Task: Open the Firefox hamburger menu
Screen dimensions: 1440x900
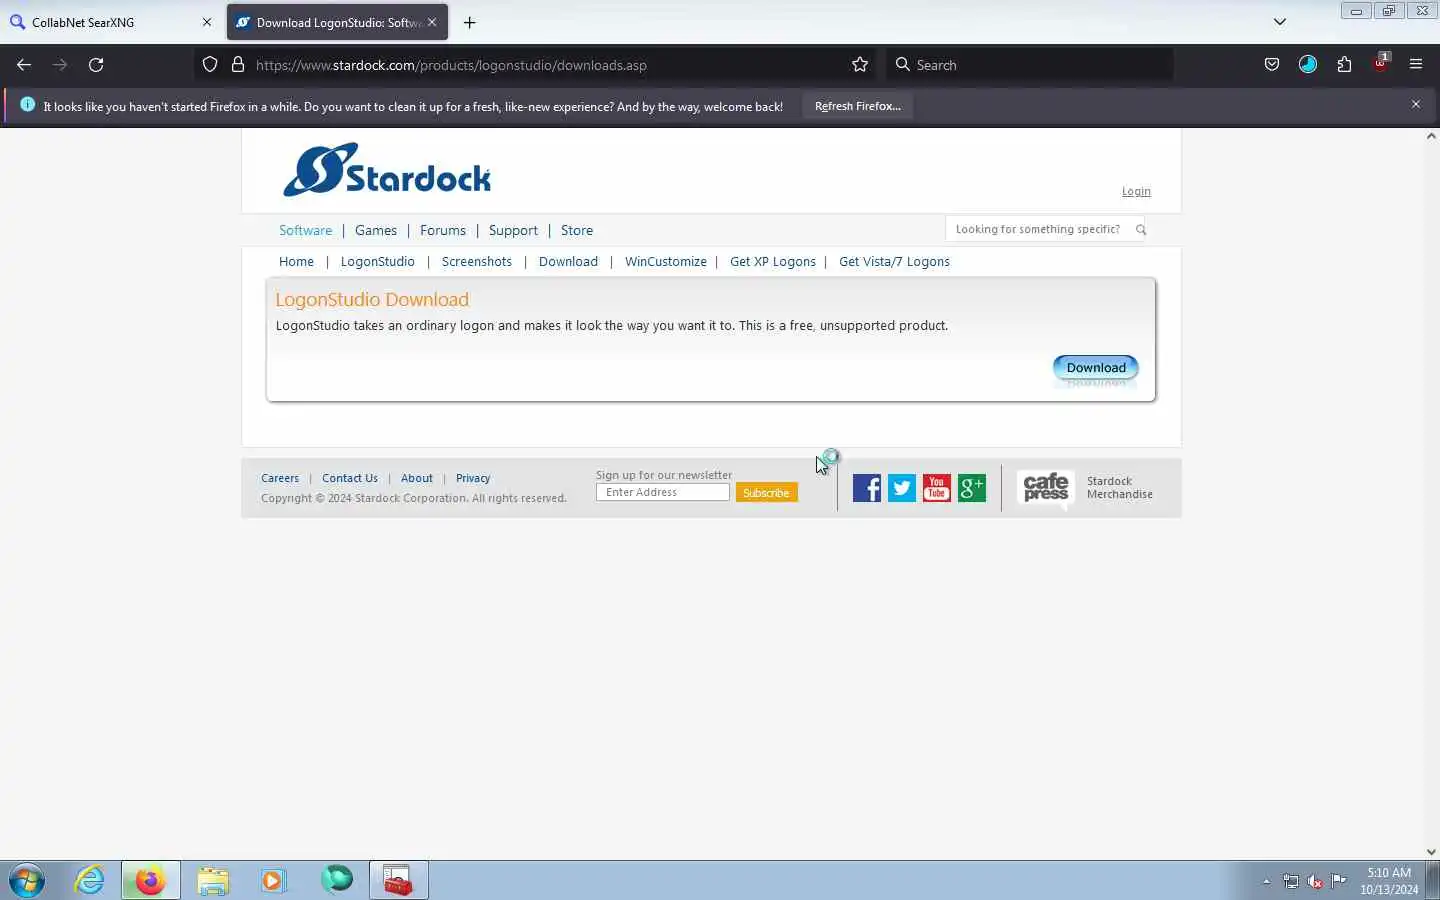Action: (1416, 65)
